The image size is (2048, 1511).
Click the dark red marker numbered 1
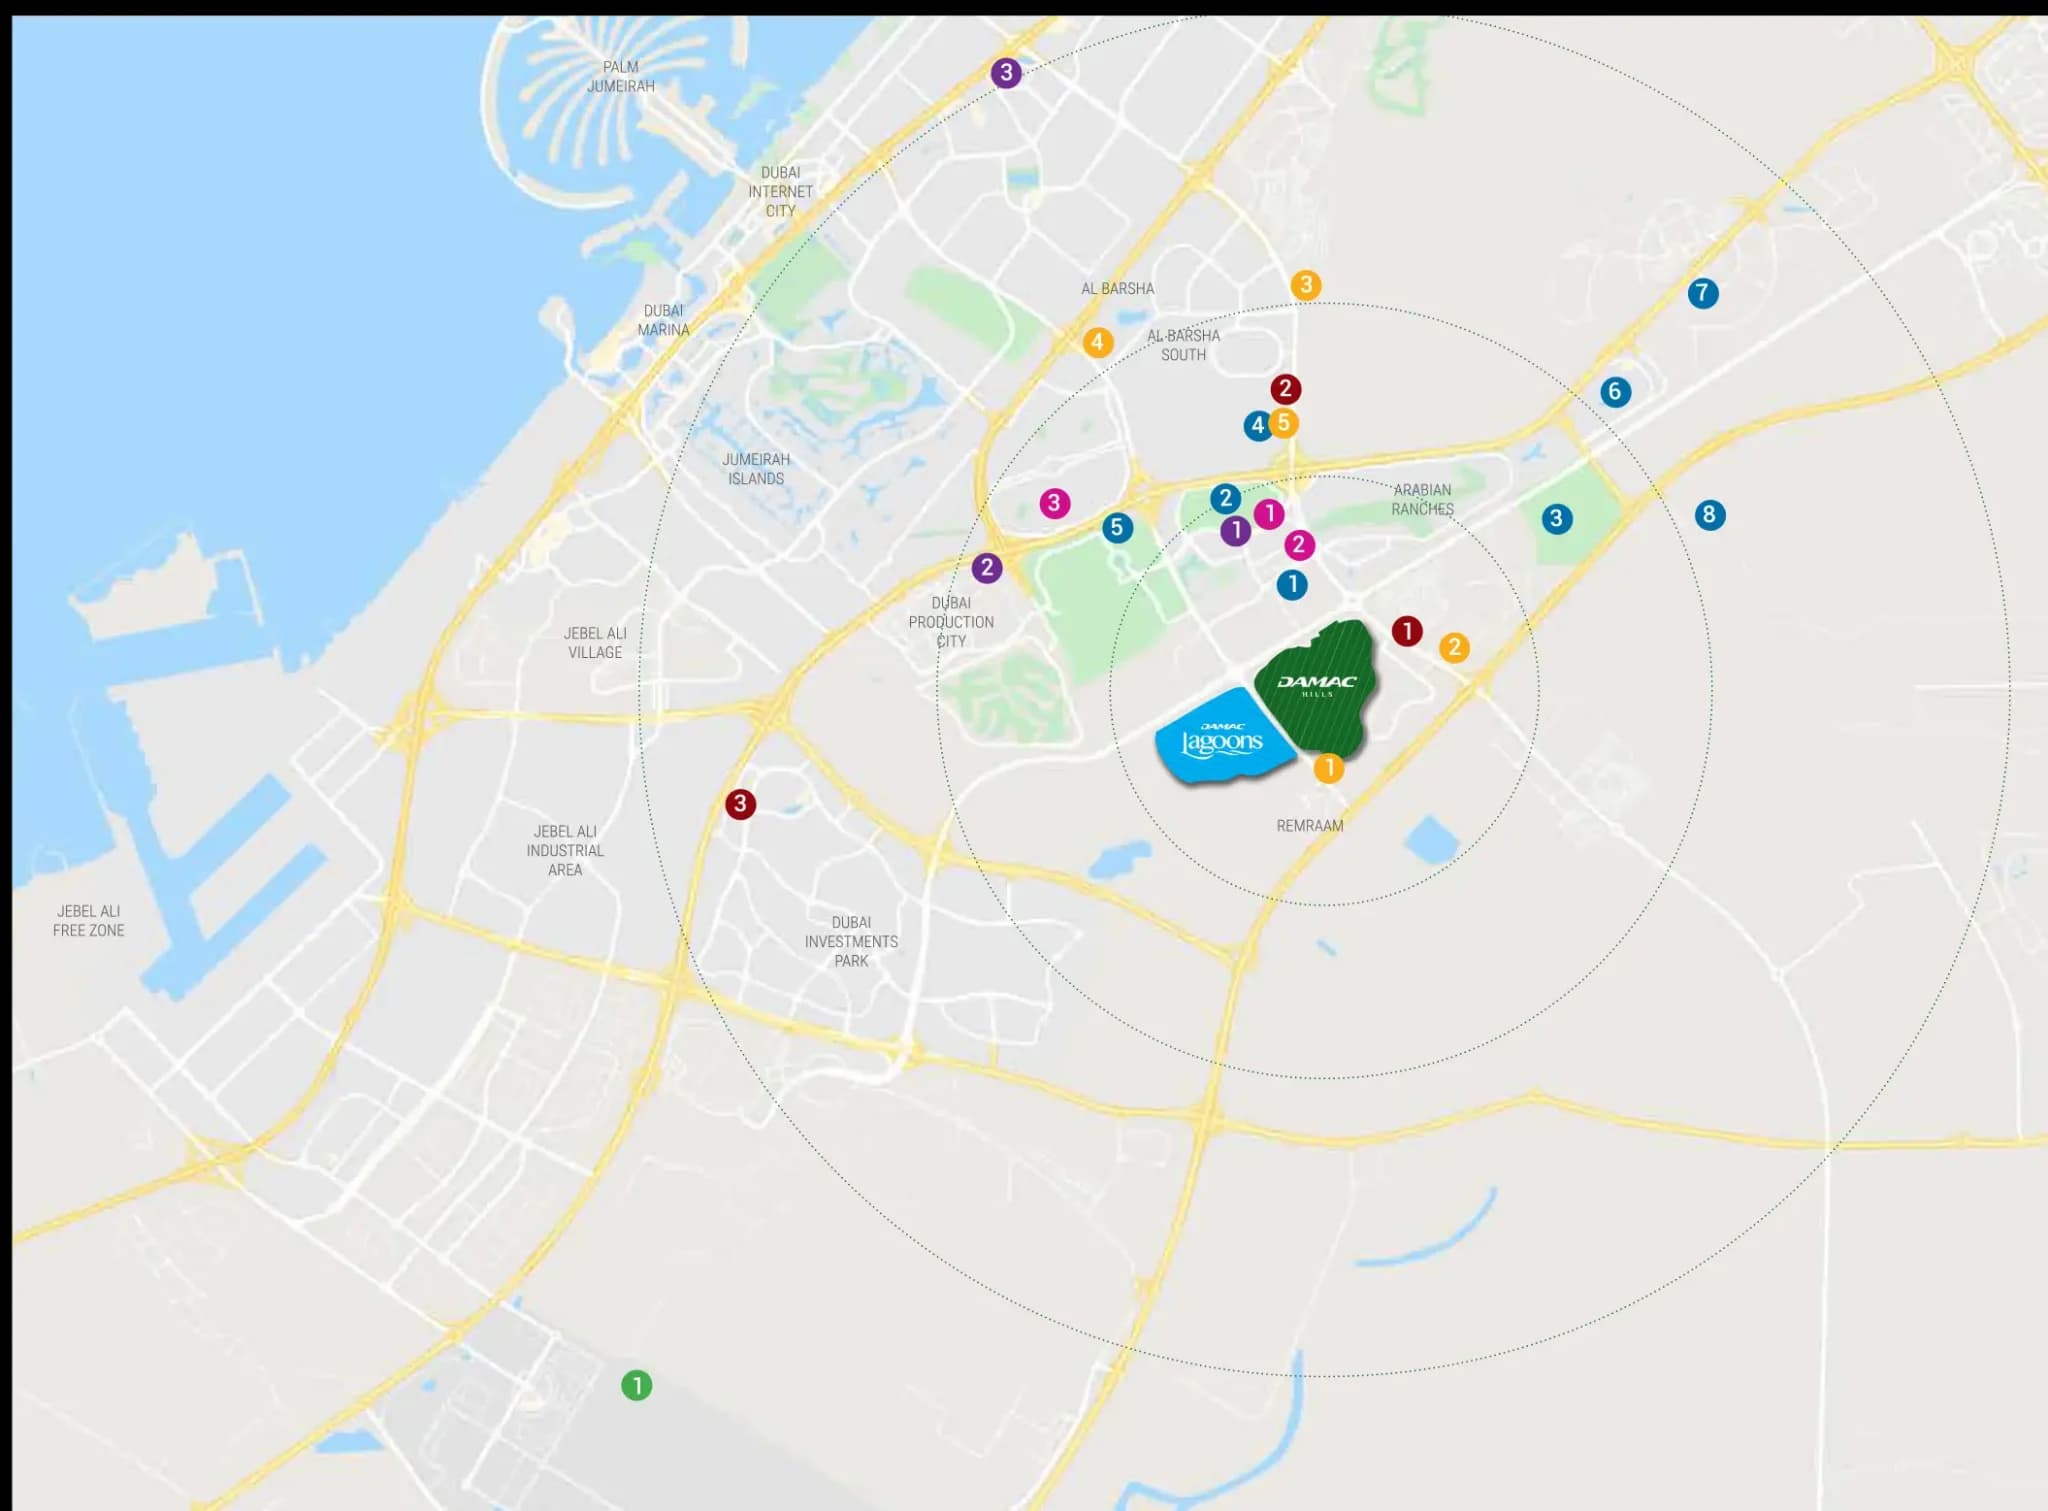(1407, 631)
